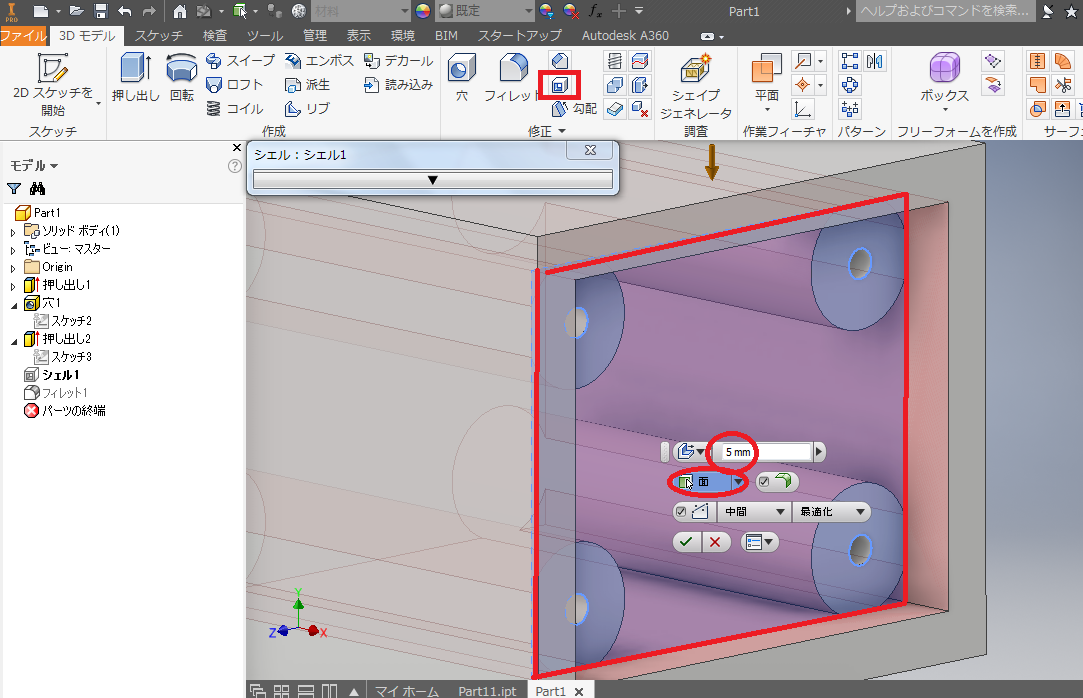Choose the エンボス (Emboss) command
The image size is (1083, 698).
(319, 61)
